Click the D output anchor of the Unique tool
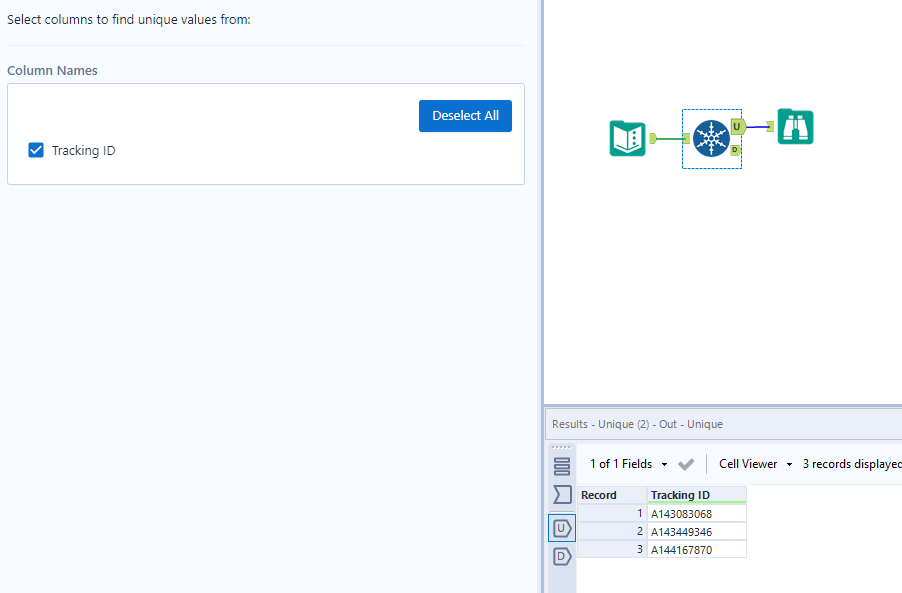Viewport: 902px width, 593px height. point(737,148)
